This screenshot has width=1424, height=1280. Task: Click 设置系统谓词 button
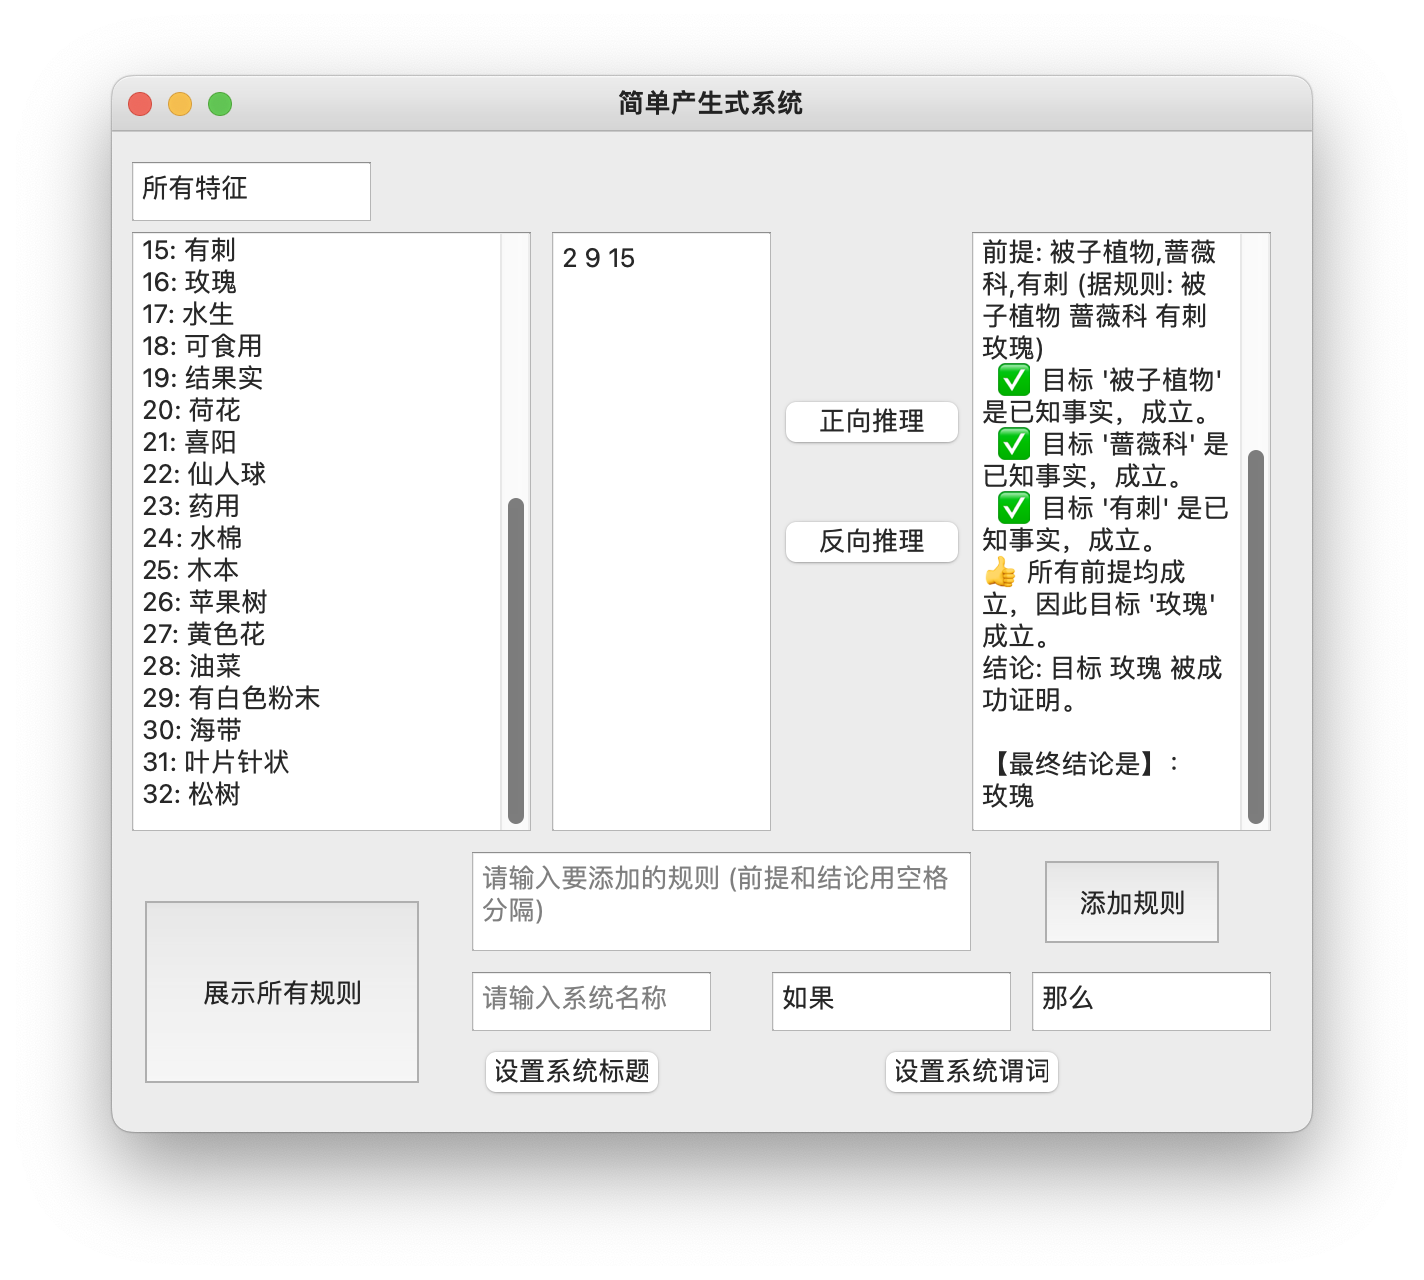972,1072
